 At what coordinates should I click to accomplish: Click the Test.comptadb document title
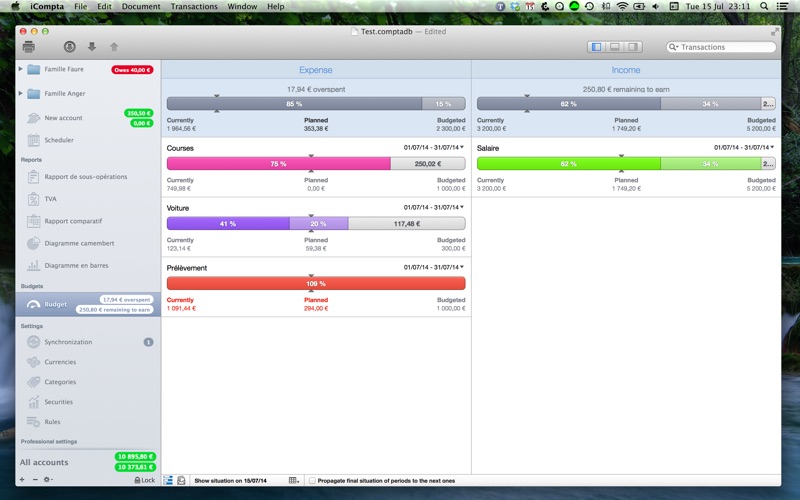[386, 32]
